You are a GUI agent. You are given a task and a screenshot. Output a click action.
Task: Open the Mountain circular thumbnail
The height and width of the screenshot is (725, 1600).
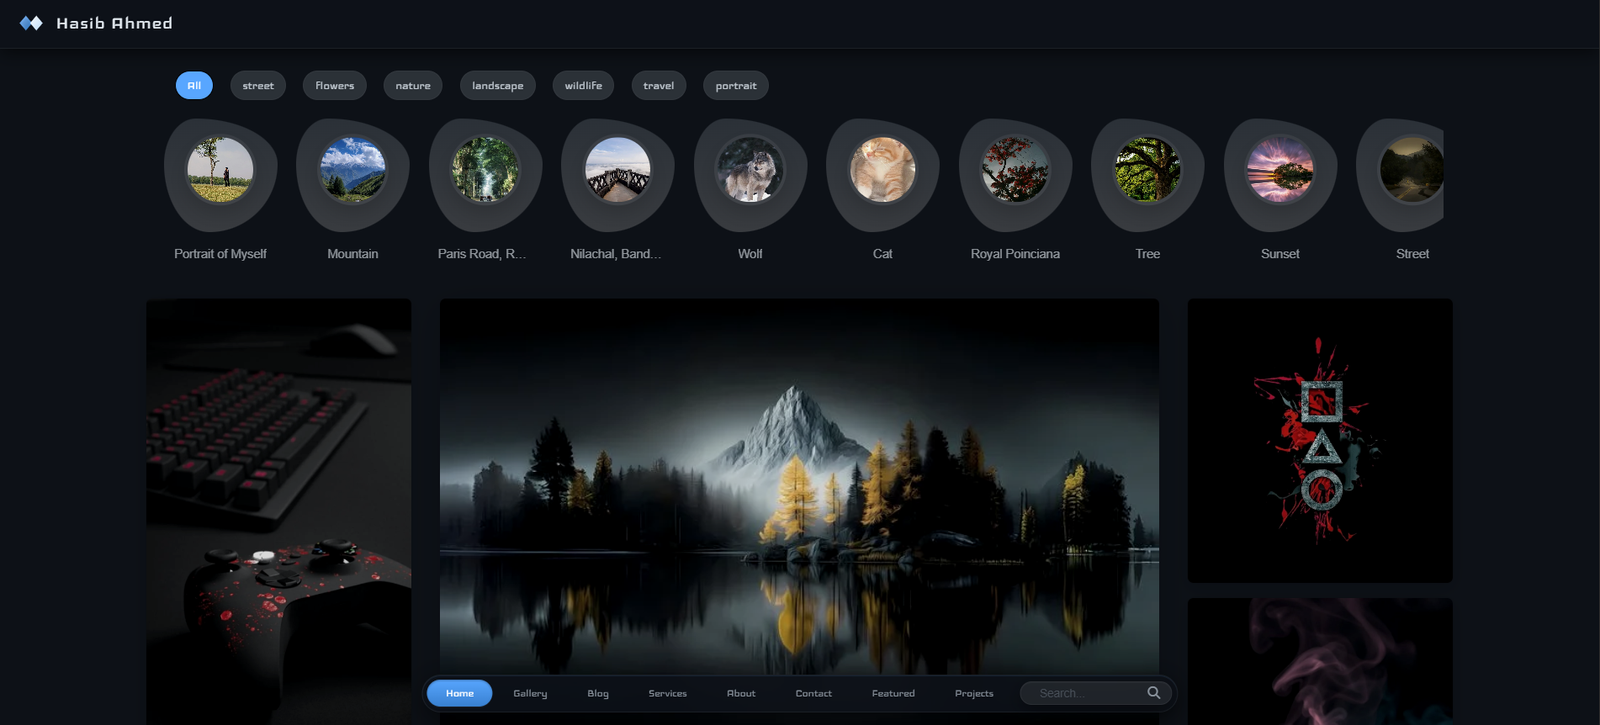(352, 171)
